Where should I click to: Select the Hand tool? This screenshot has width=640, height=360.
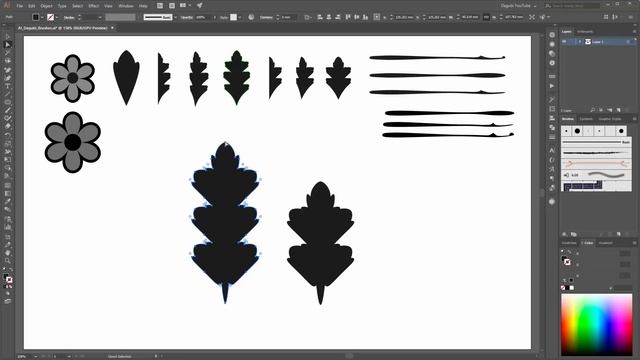[8, 253]
